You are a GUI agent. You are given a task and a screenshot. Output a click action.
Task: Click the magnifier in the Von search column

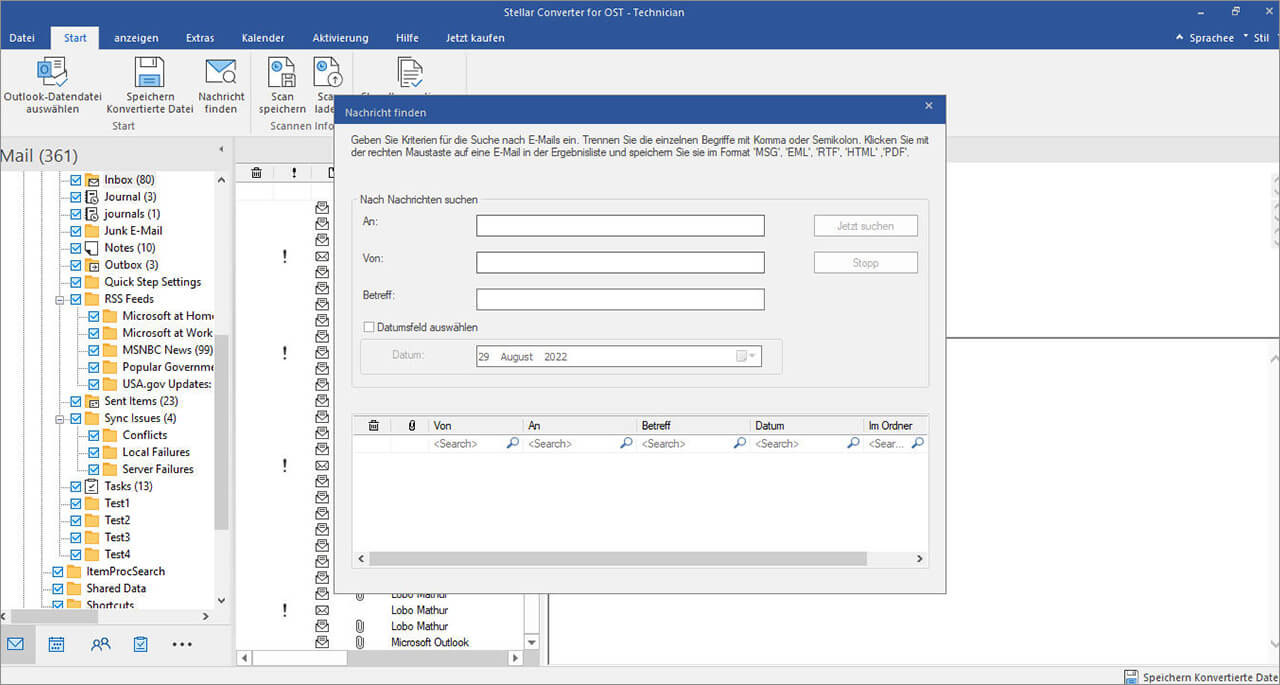513,443
